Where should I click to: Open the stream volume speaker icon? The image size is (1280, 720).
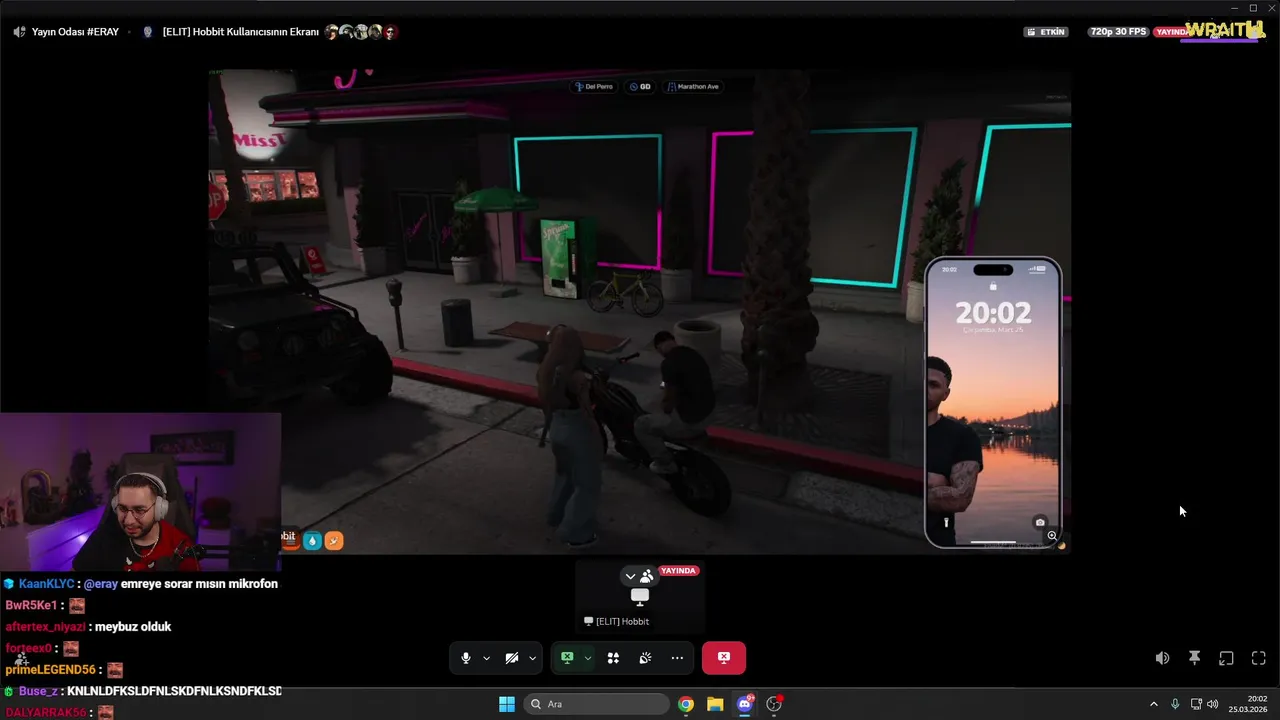[1162, 658]
